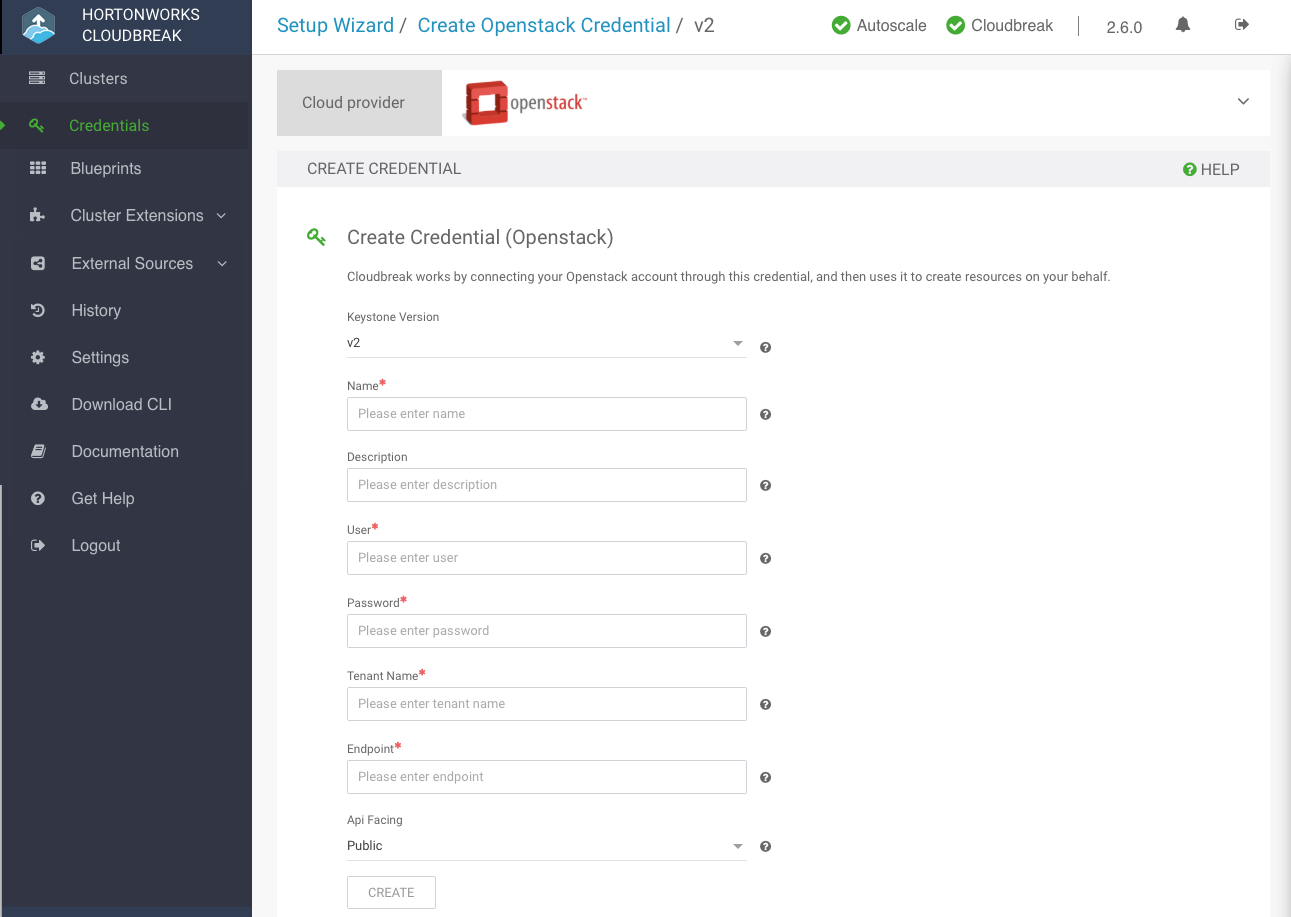Click help icon beside Name field
This screenshot has height=917, width=1291.
[765, 414]
